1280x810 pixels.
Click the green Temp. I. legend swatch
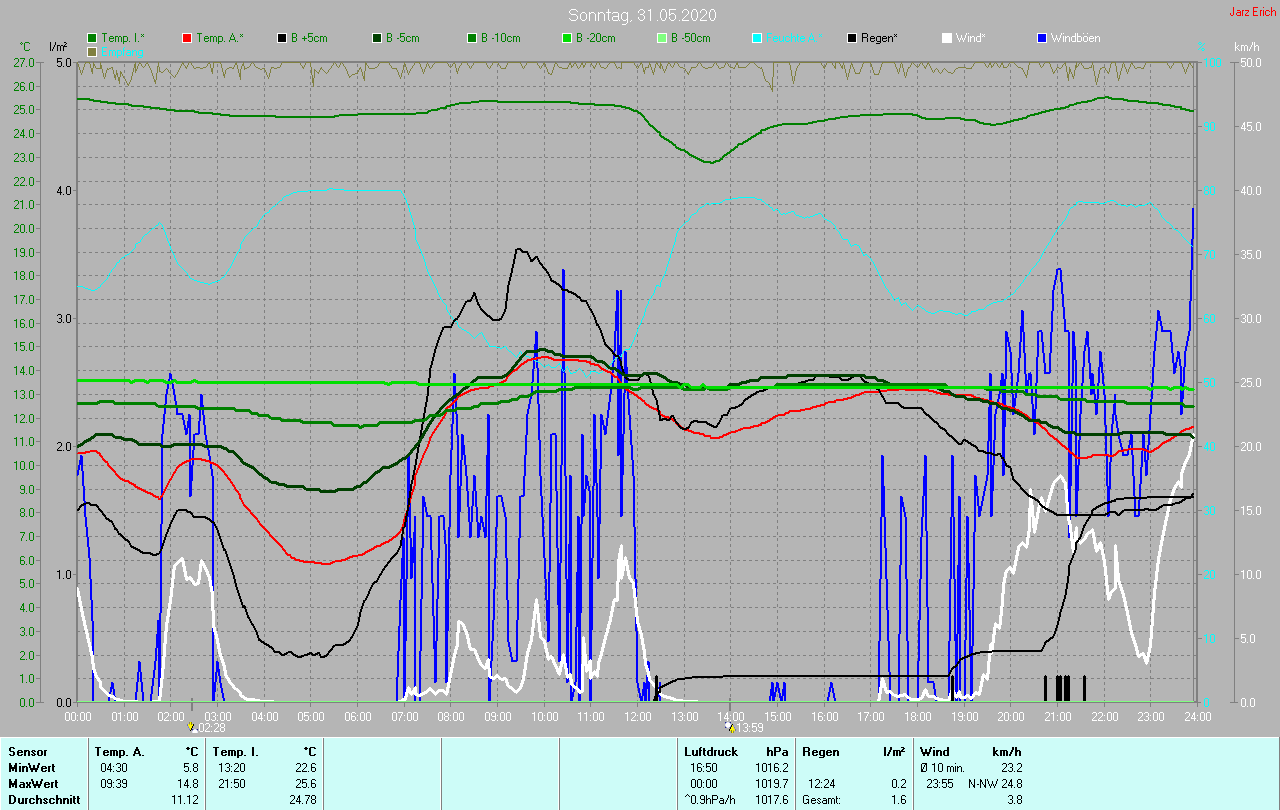pos(93,38)
